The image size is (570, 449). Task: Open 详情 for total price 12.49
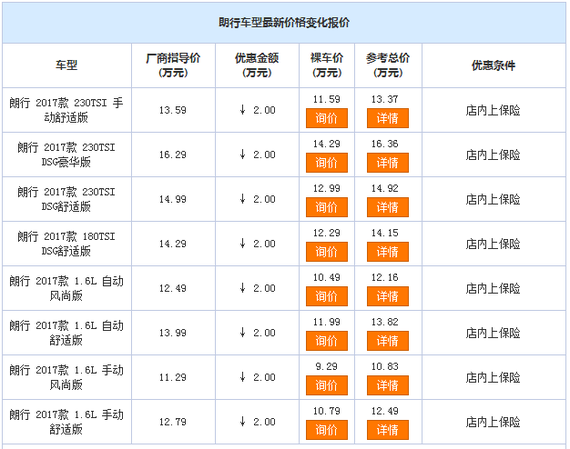[x=388, y=430]
